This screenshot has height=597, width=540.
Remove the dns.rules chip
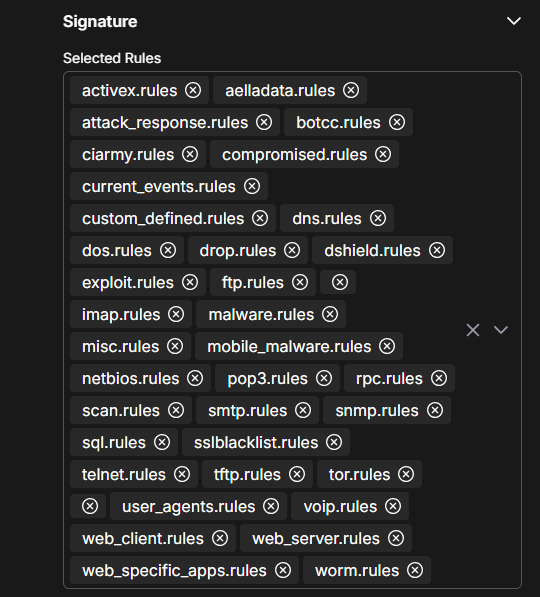tap(378, 219)
